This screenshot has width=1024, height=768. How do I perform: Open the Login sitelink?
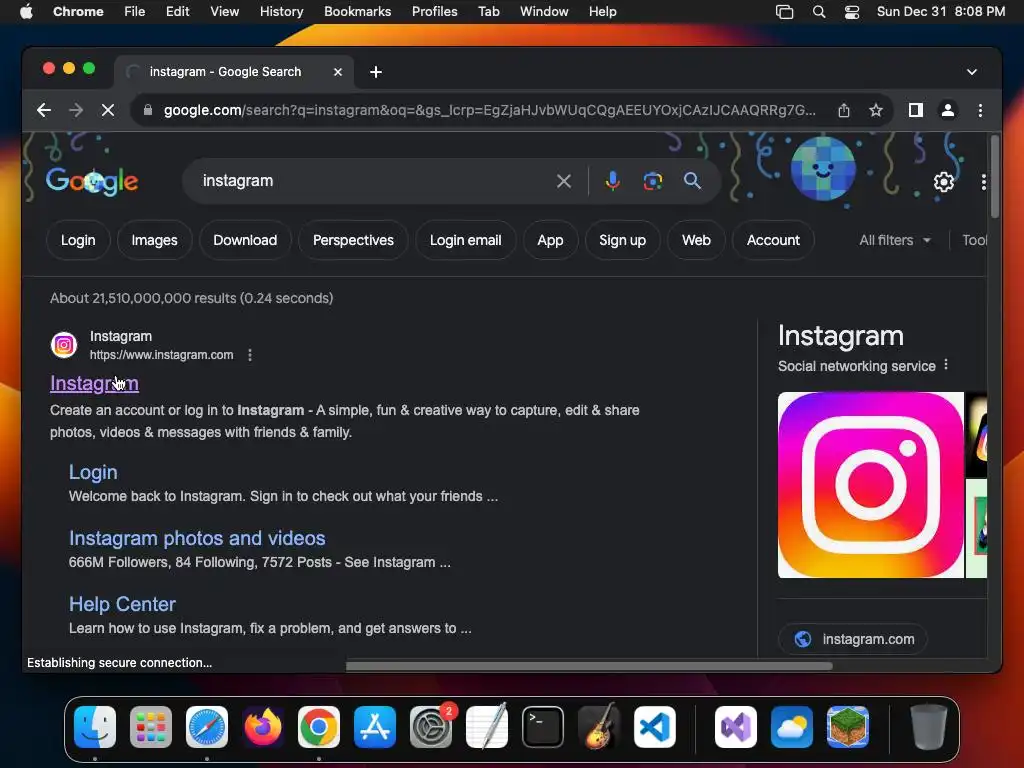93,472
